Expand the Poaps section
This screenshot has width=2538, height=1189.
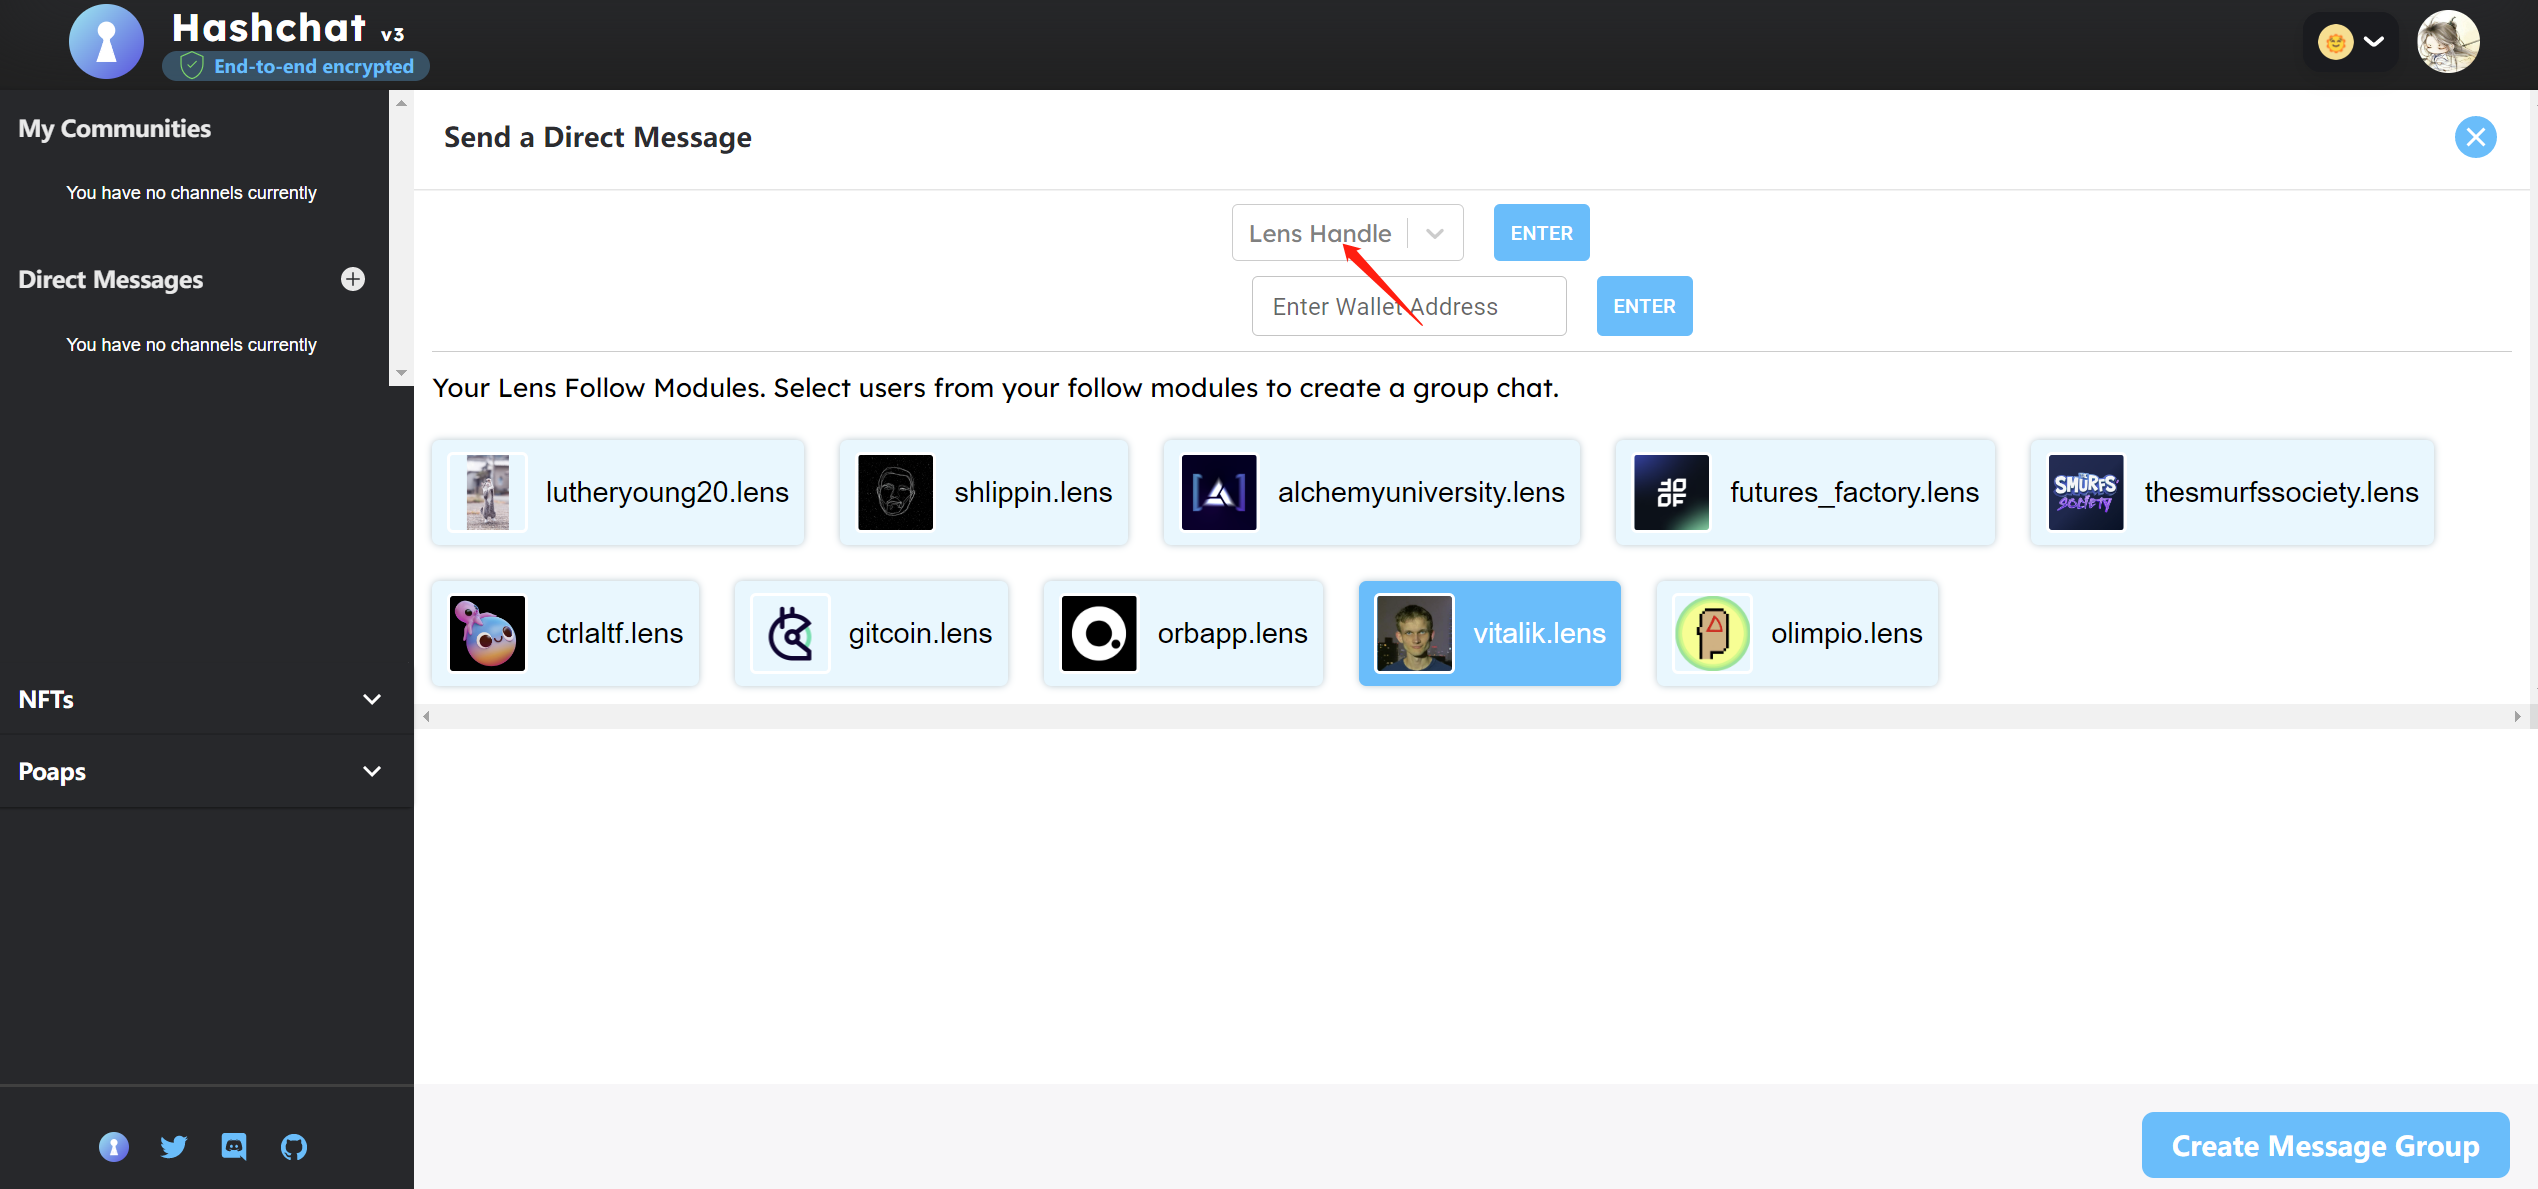[206, 771]
